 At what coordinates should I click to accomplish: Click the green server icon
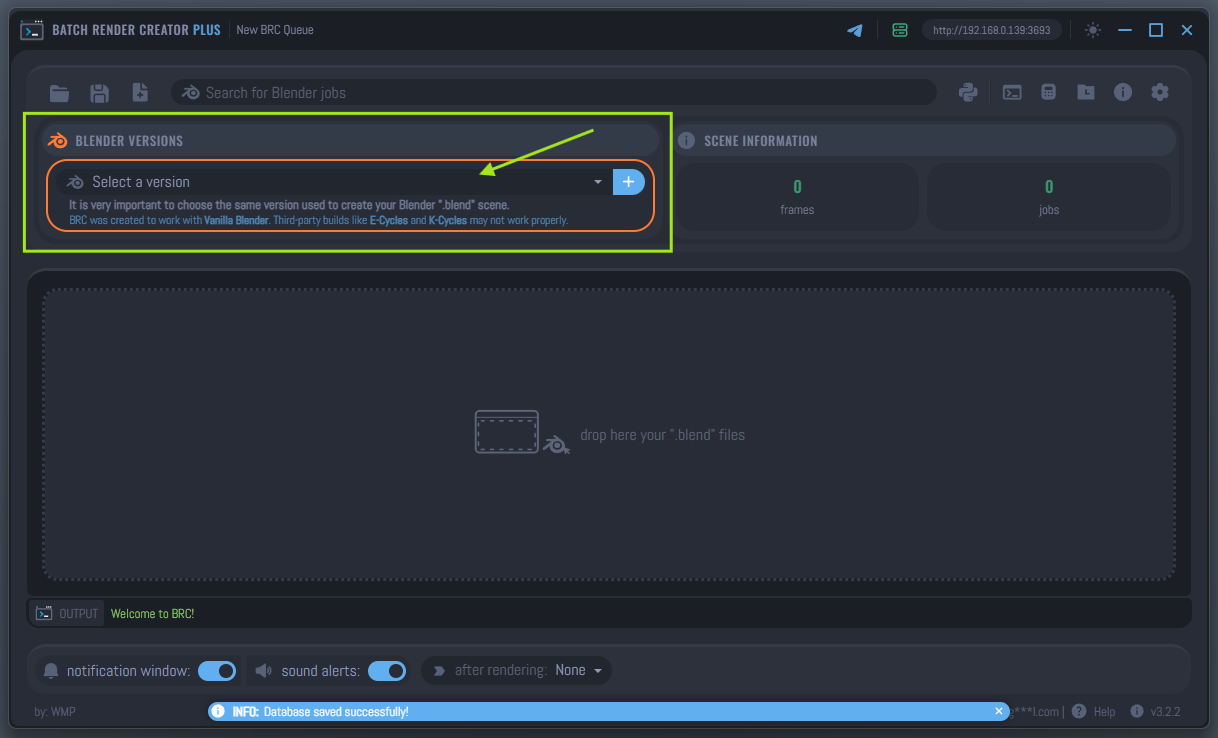pos(900,30)
